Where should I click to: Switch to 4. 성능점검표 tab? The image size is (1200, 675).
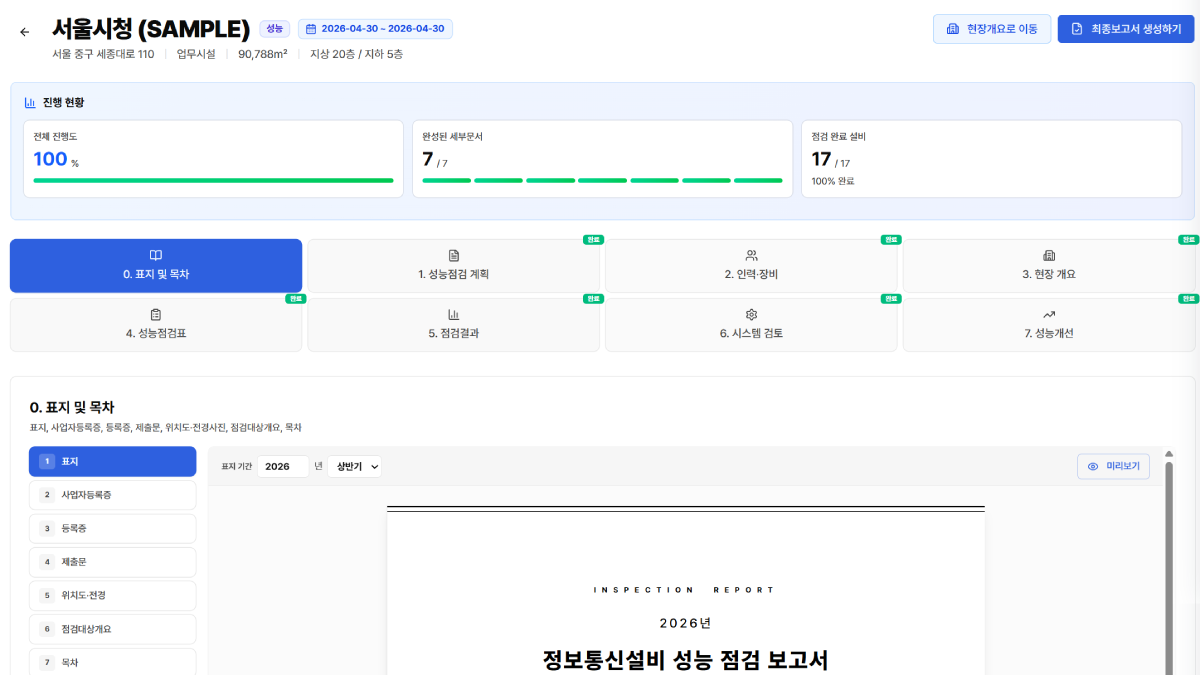156,325
